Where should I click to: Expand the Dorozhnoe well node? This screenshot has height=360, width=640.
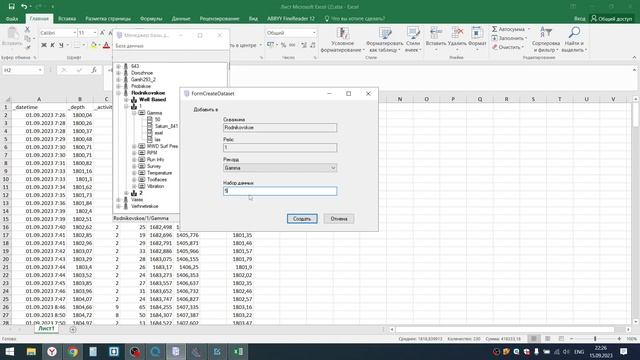tap(119, 73)
